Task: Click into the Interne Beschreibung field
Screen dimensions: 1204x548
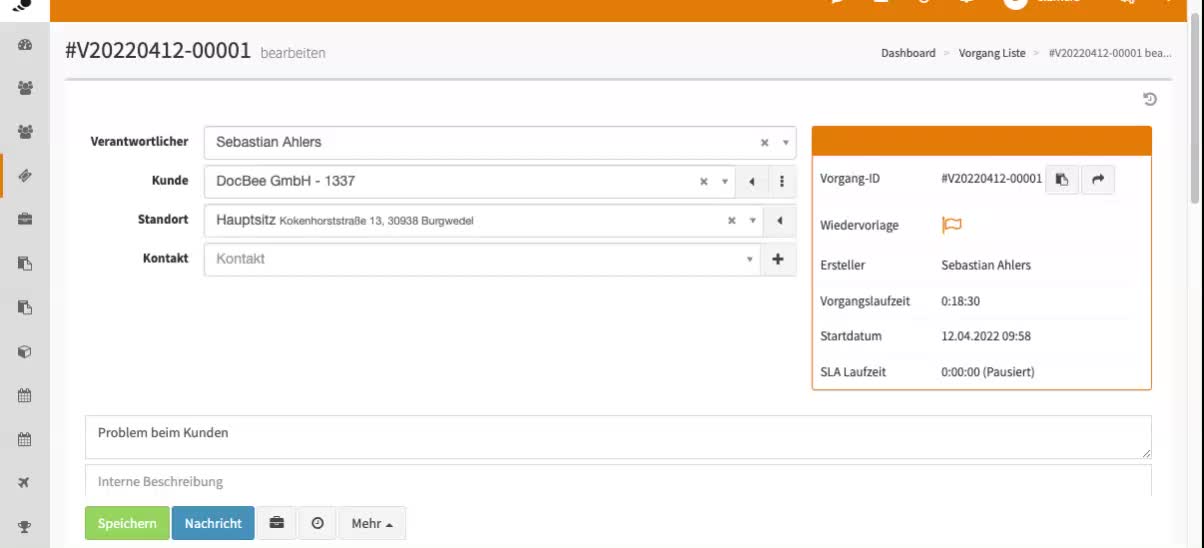Action: point(617,481)
